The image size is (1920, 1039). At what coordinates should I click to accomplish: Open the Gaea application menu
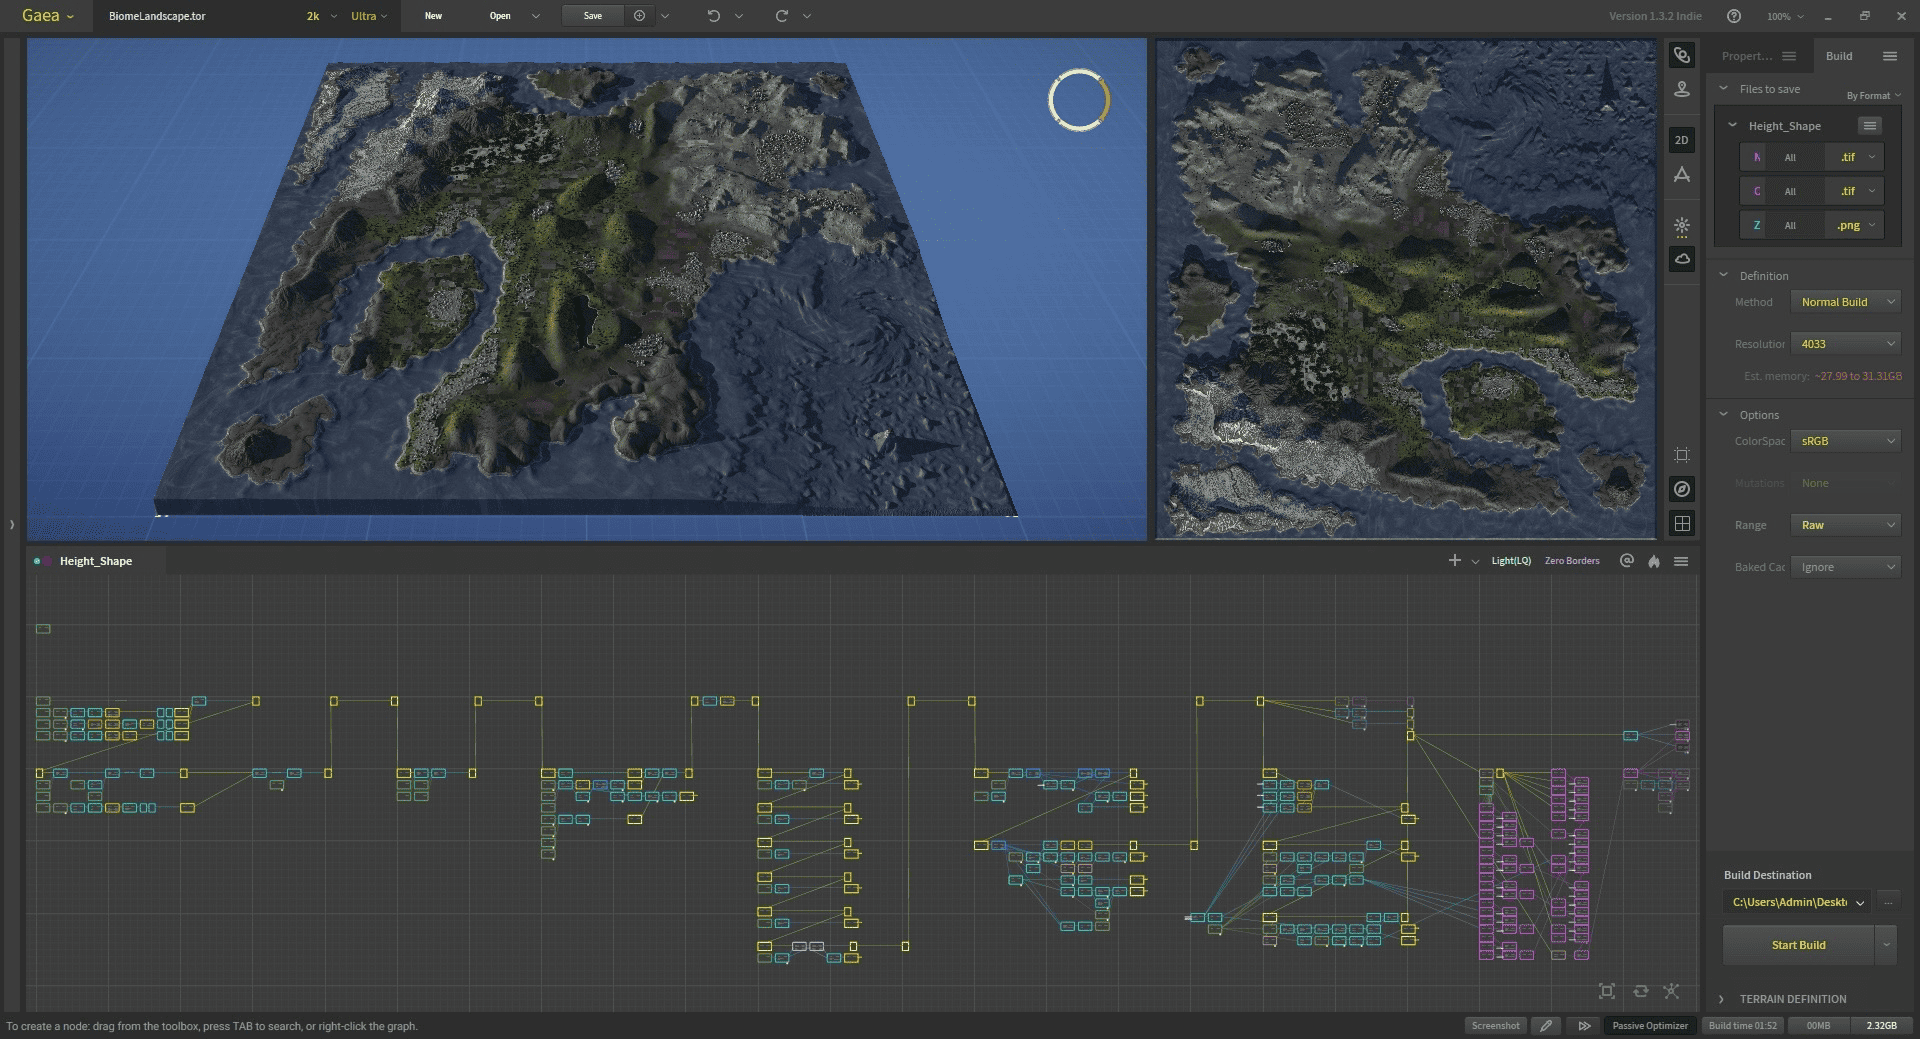click(x=47, y=16)
